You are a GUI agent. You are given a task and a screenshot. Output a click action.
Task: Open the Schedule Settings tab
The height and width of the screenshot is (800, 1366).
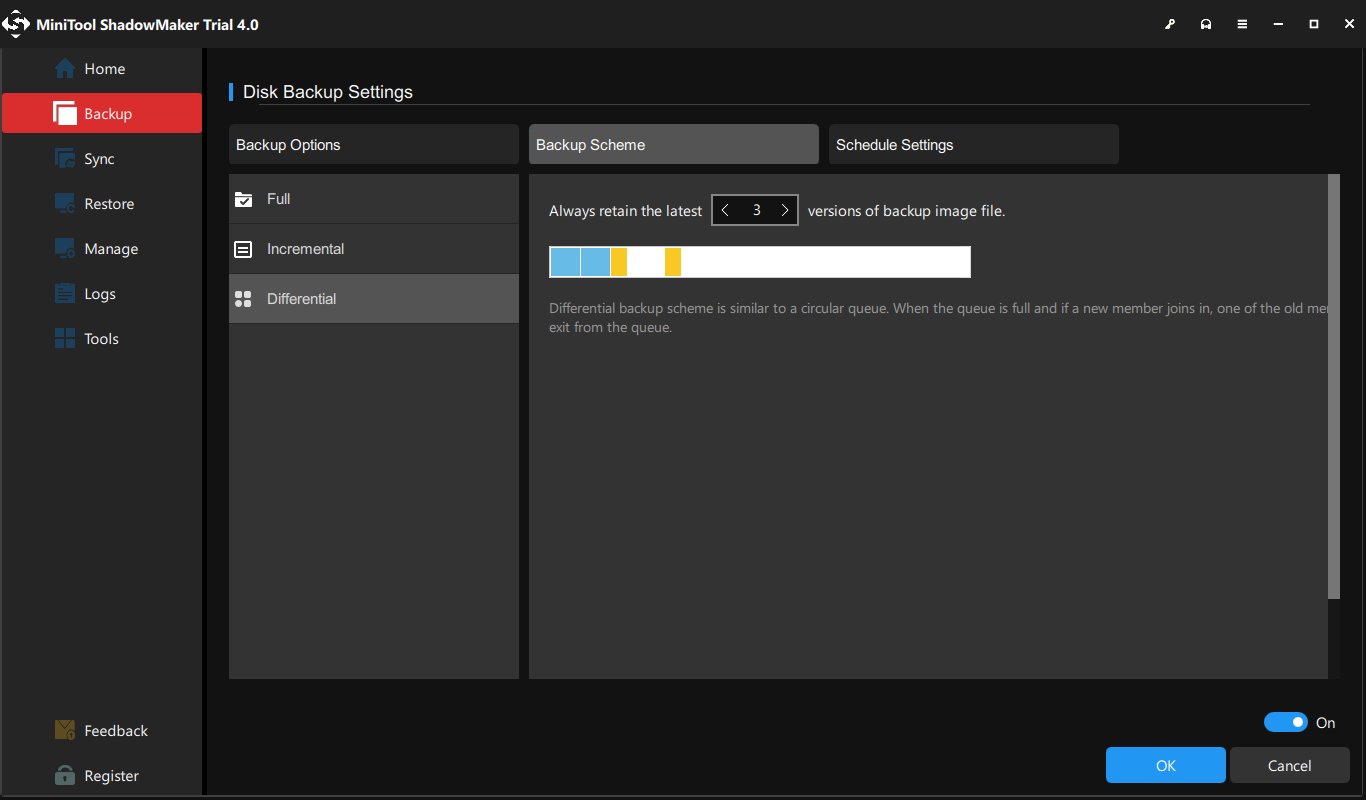click(x=974, y=144)
